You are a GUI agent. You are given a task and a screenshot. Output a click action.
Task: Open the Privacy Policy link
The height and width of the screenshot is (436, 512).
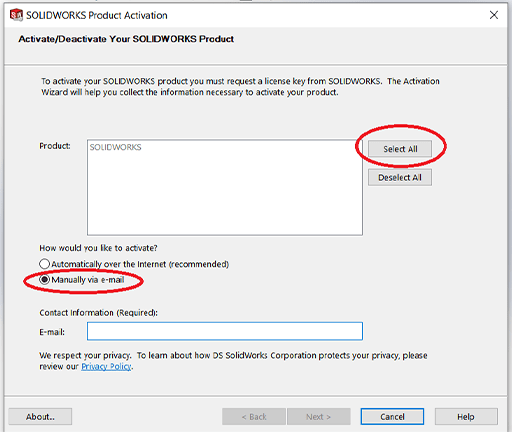pos(106,366)
